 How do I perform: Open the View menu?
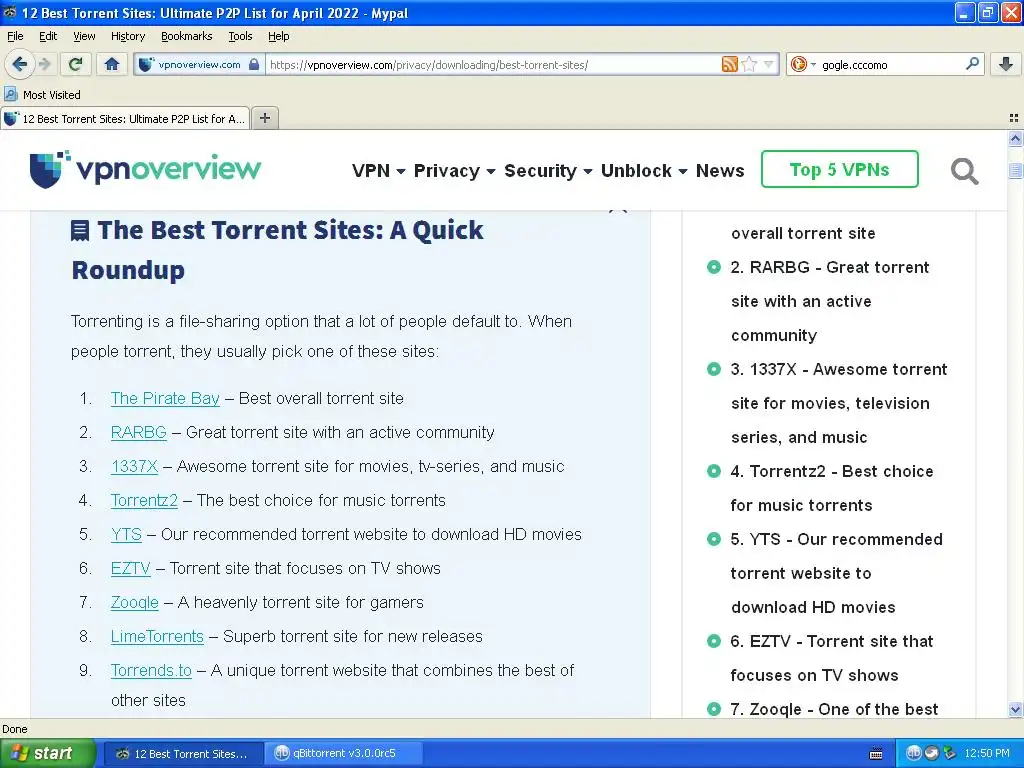pos(84,36)
